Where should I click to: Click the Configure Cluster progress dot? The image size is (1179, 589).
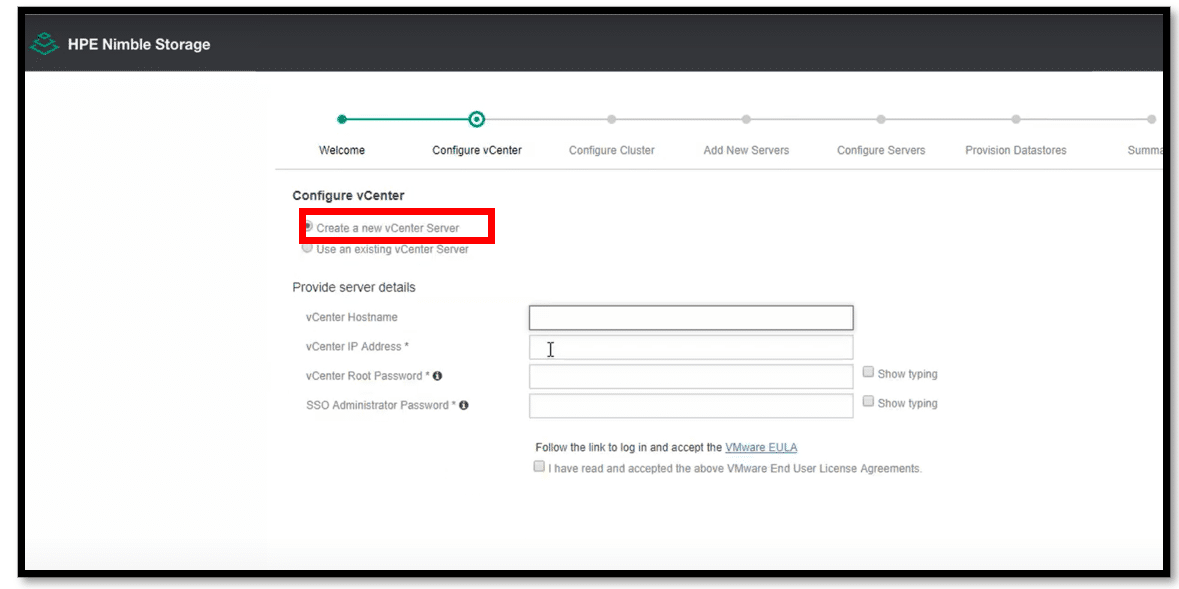pyautogui.click(x=612, y=119)
